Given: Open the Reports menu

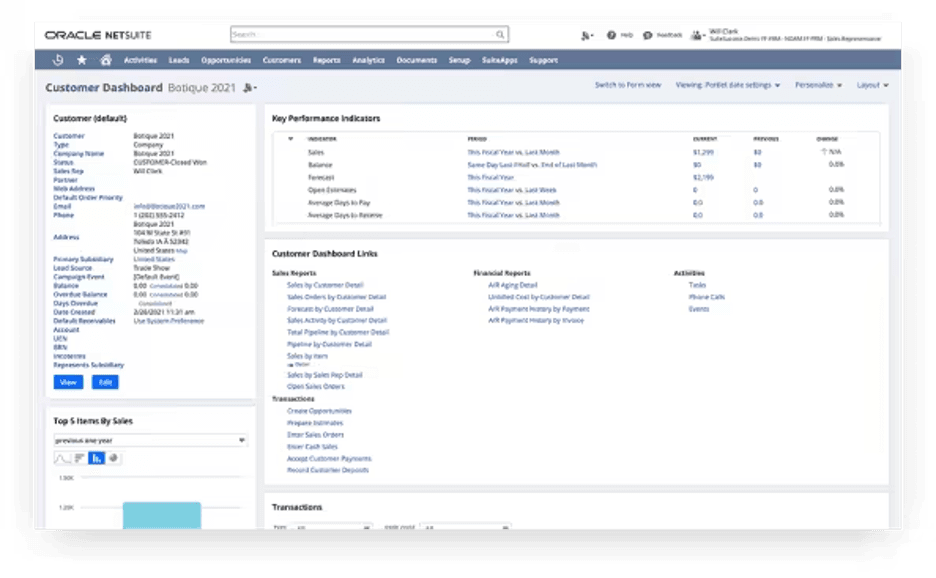Looking at the screenshot, I should click(x=326, y=60).
